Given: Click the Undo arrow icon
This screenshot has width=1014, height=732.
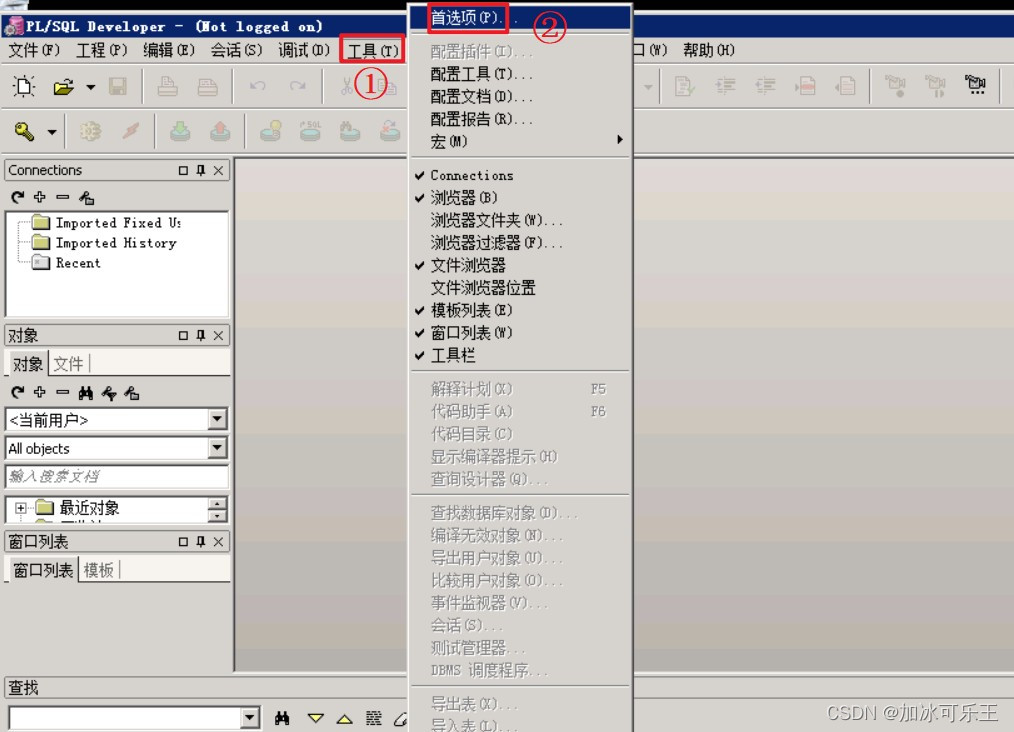Looking at the screenshot, I should point(257,86).
